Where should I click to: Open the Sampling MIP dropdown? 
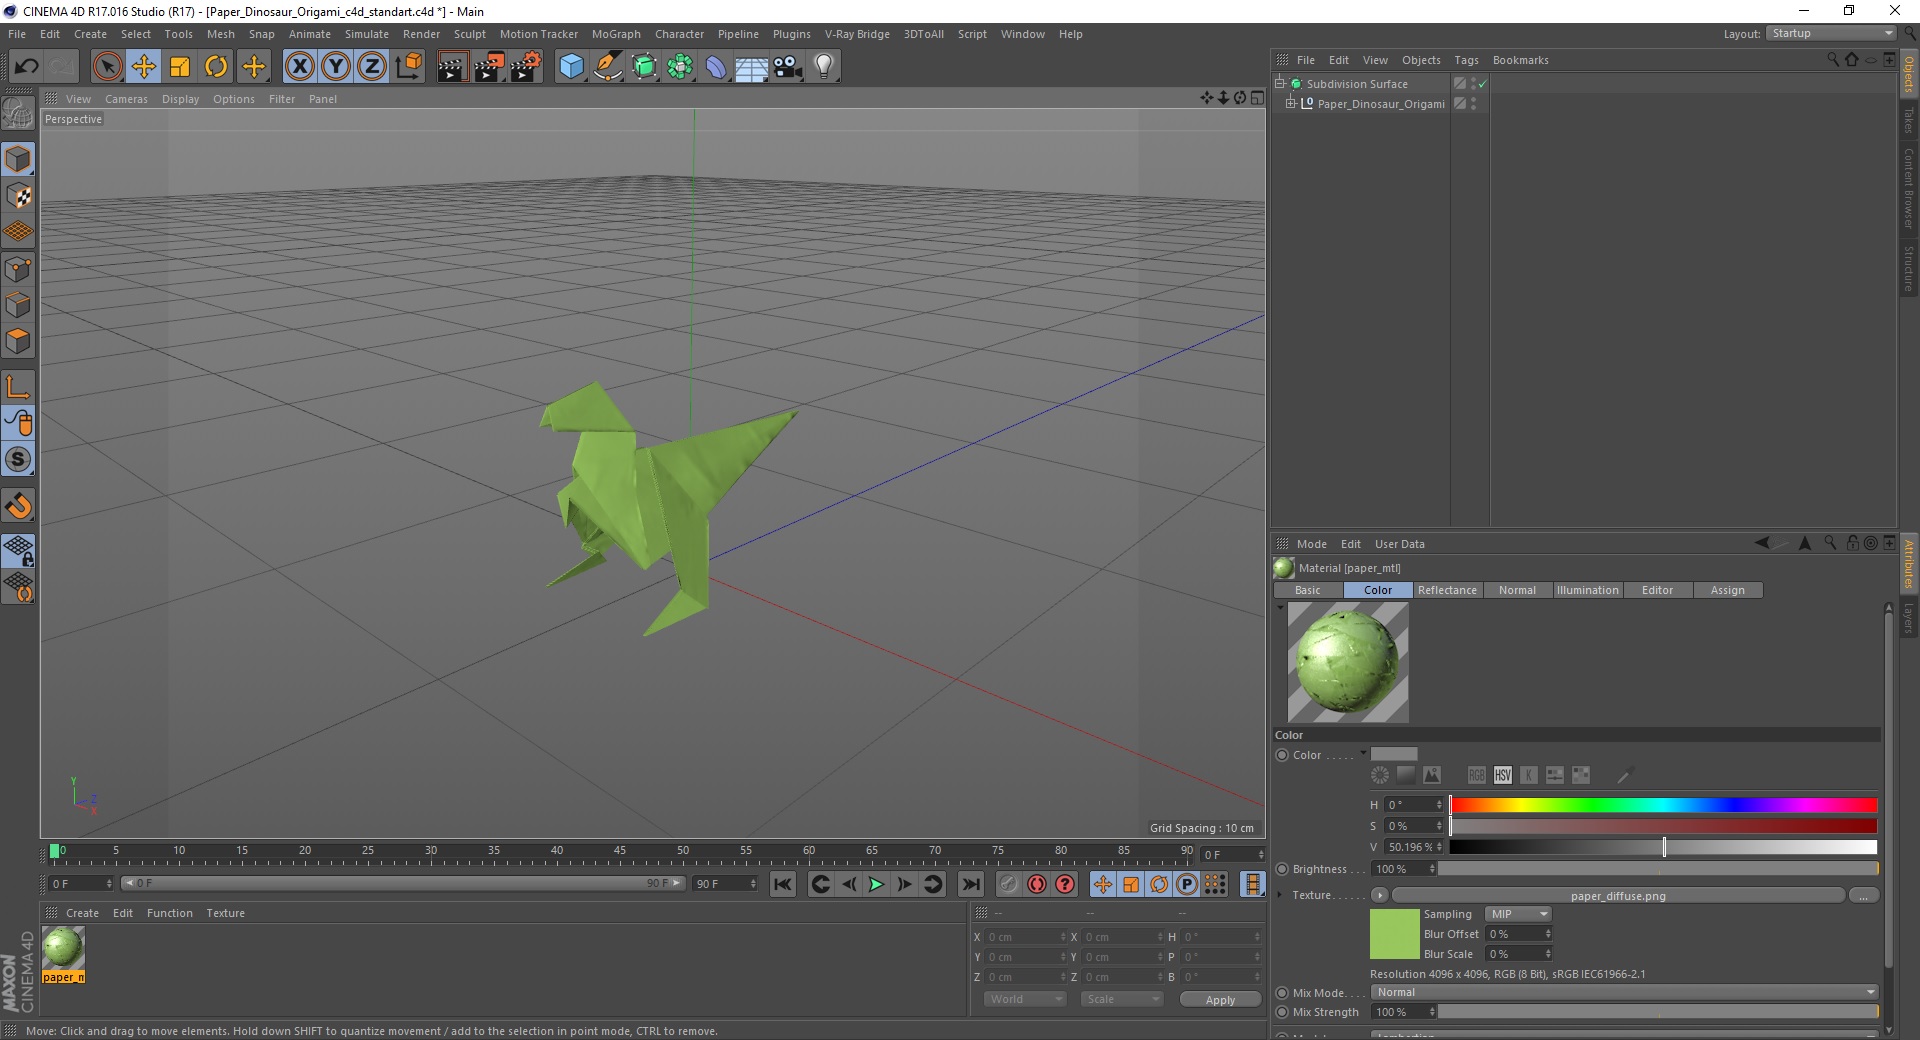click(x=1517, y=914)
